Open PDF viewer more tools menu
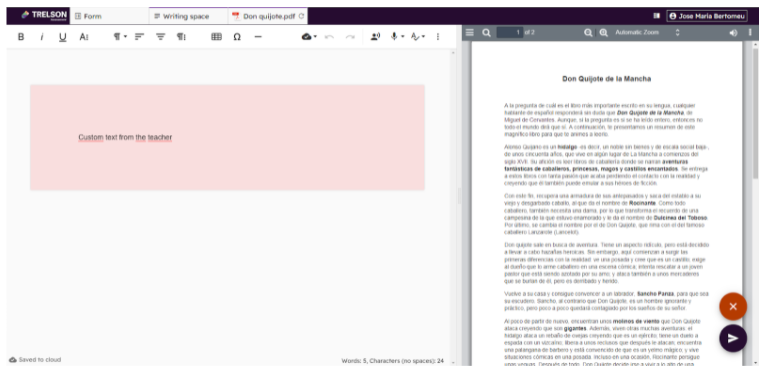Screen dimensions: 759x368 click(x=750, y=32)
